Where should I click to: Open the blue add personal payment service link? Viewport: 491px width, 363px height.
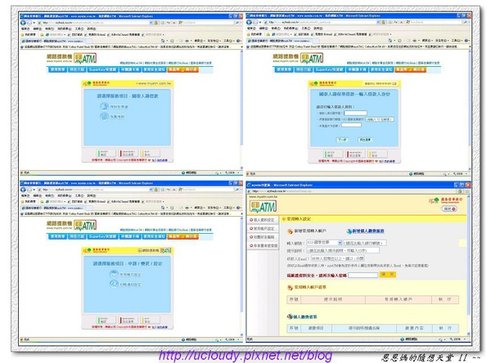[366, 231]
